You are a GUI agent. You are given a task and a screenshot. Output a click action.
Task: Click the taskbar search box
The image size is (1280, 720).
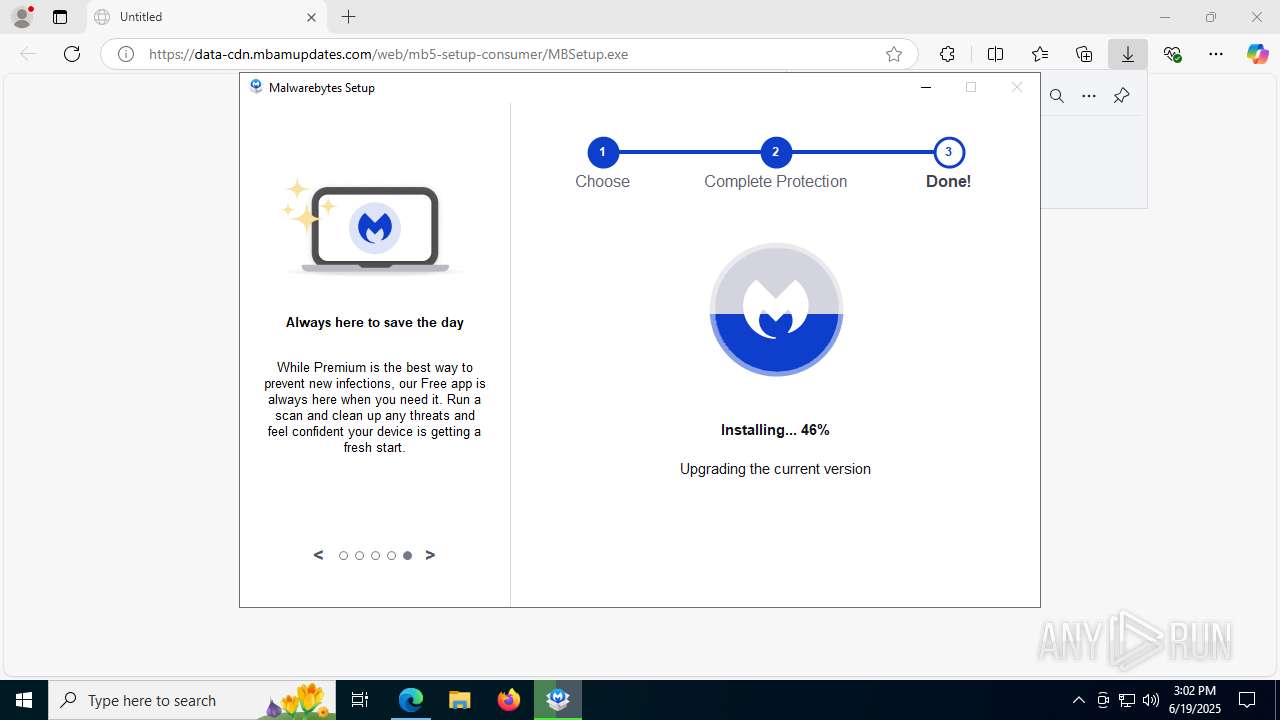192,700
